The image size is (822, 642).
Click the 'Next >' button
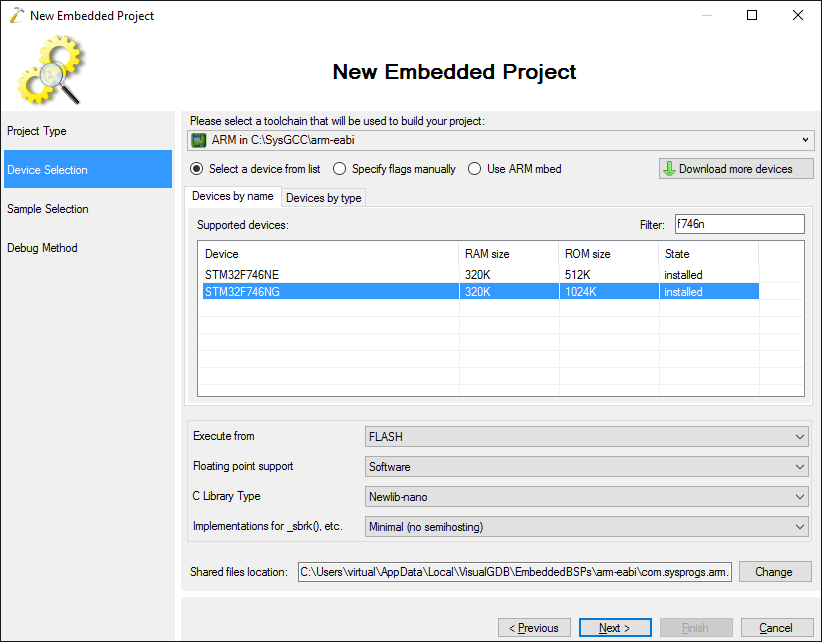[x=615, y=628]
